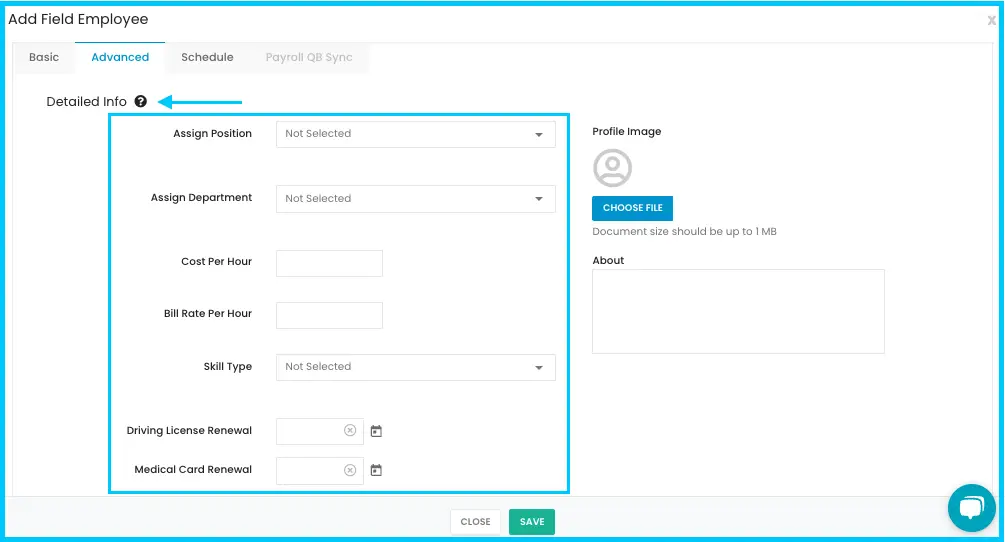This screenshot has width=1005, height=542.
Task: Open the Driving License Renewal calendar picker
Action: [376, 431]
